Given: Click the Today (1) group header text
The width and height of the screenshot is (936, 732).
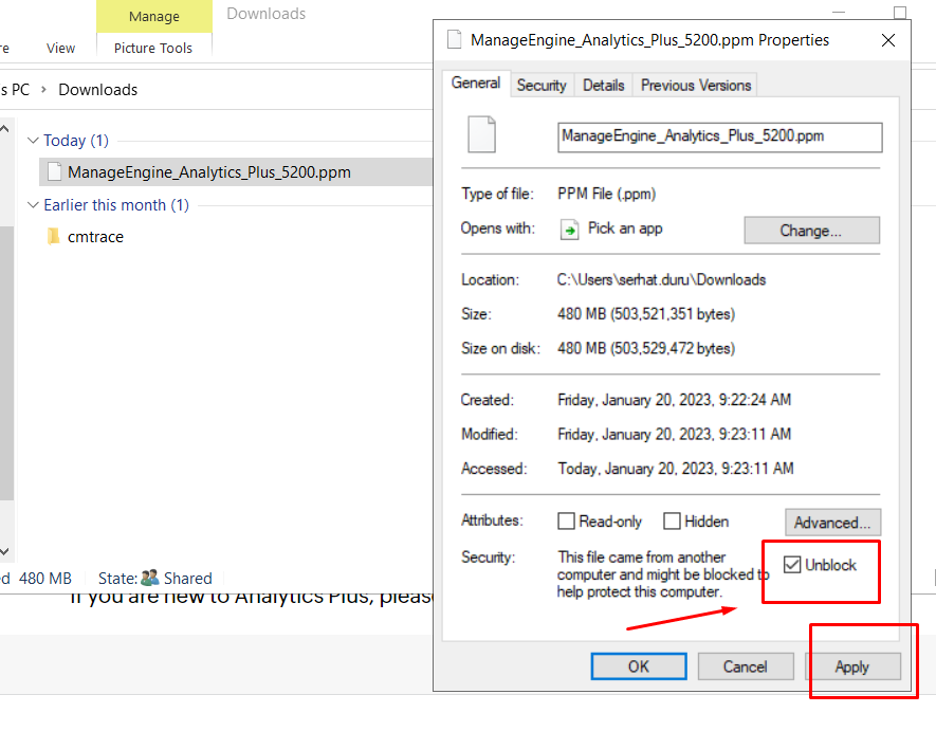Looking at the screenshot, I should 76,141.
